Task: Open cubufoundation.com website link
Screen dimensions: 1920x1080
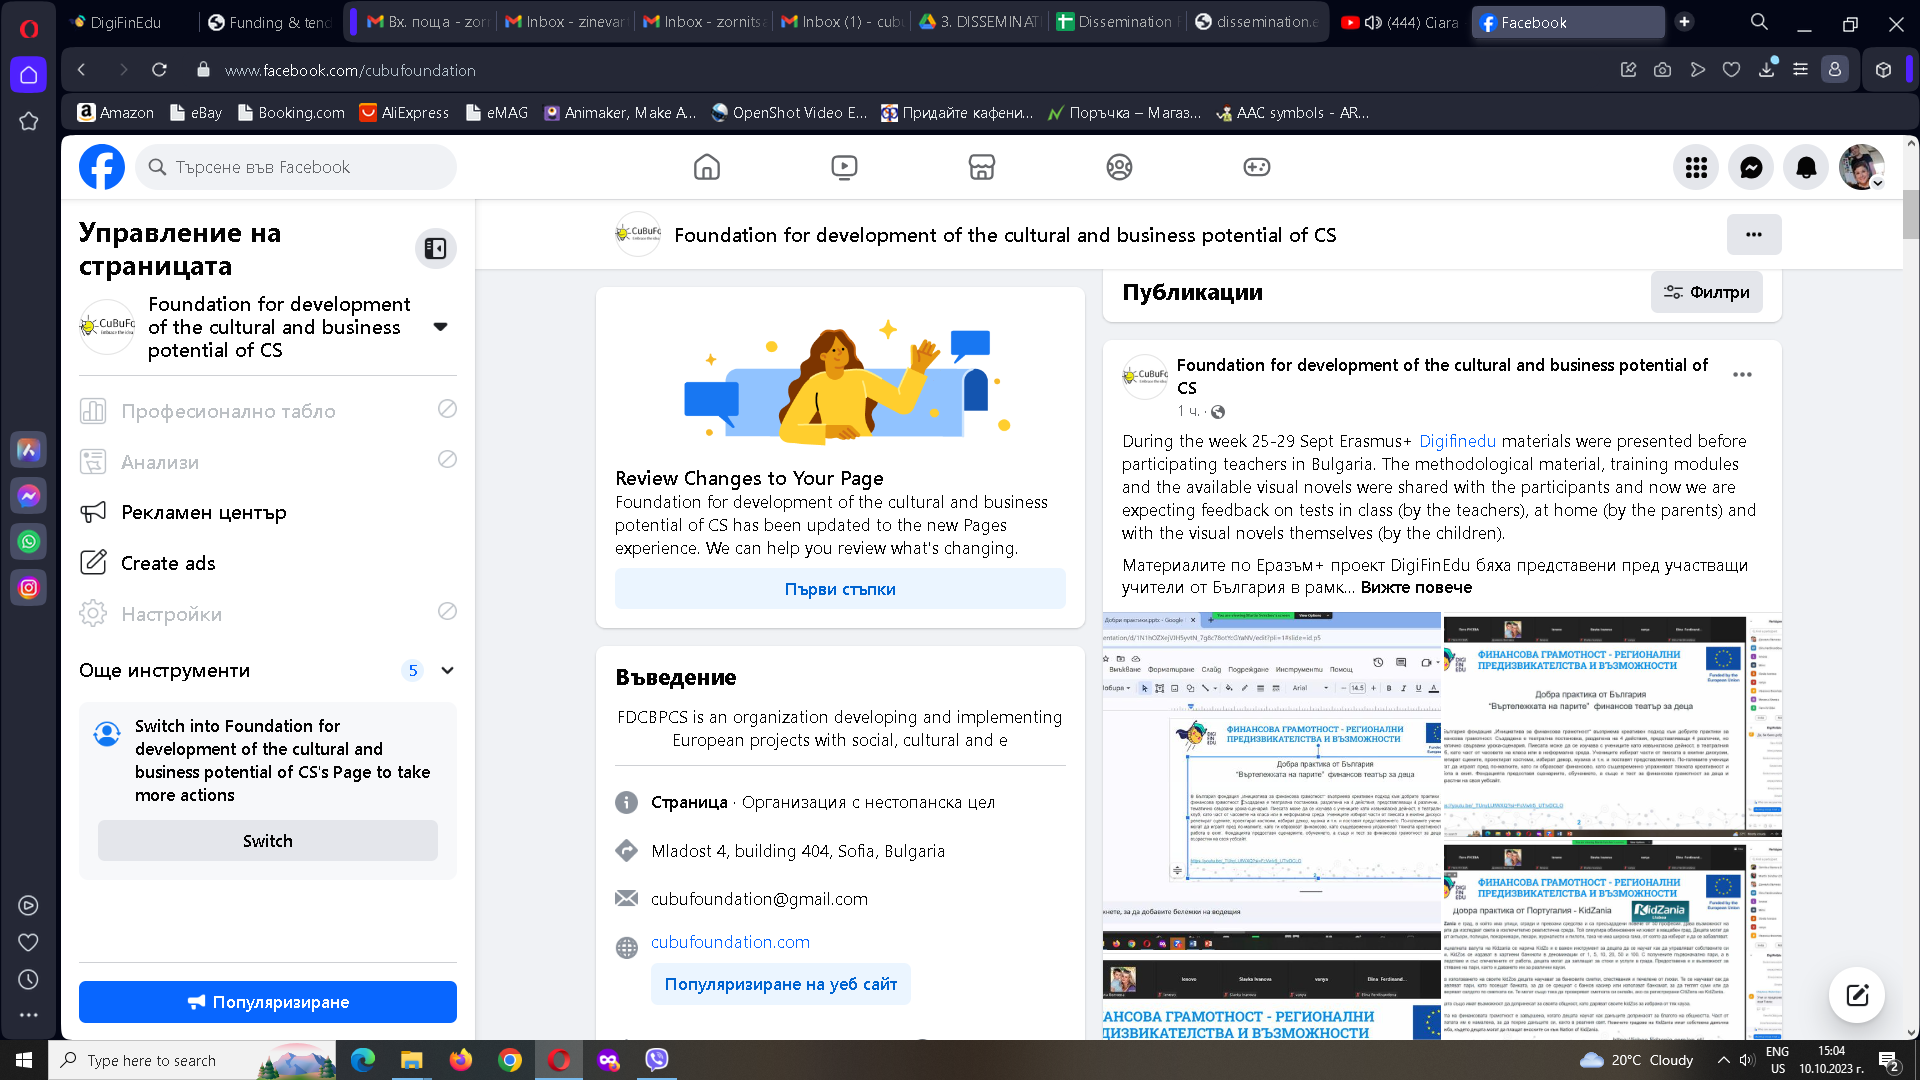Action: pos(730,942)
